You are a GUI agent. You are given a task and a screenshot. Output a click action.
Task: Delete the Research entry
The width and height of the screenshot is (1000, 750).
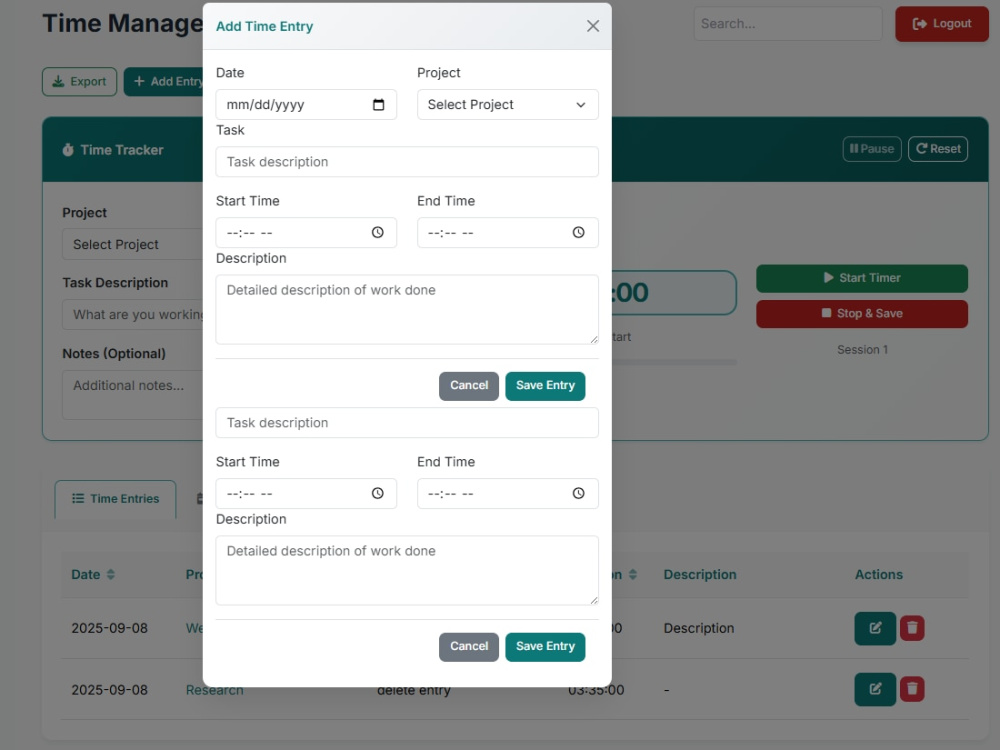click(x=912, y=689)
